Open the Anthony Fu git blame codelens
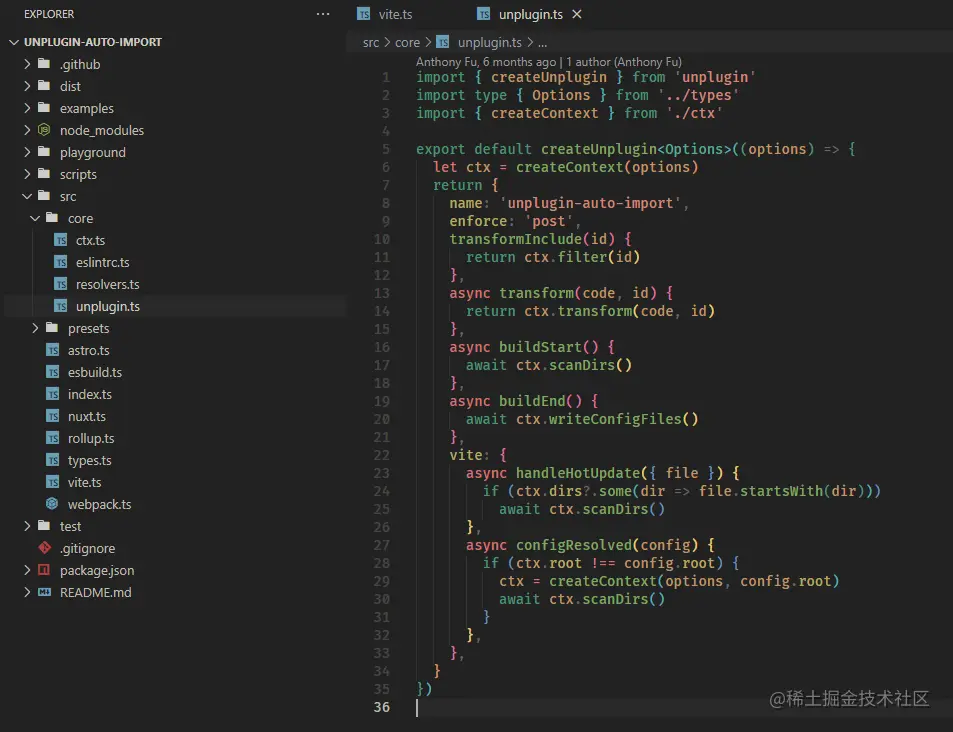 point(549,61)
